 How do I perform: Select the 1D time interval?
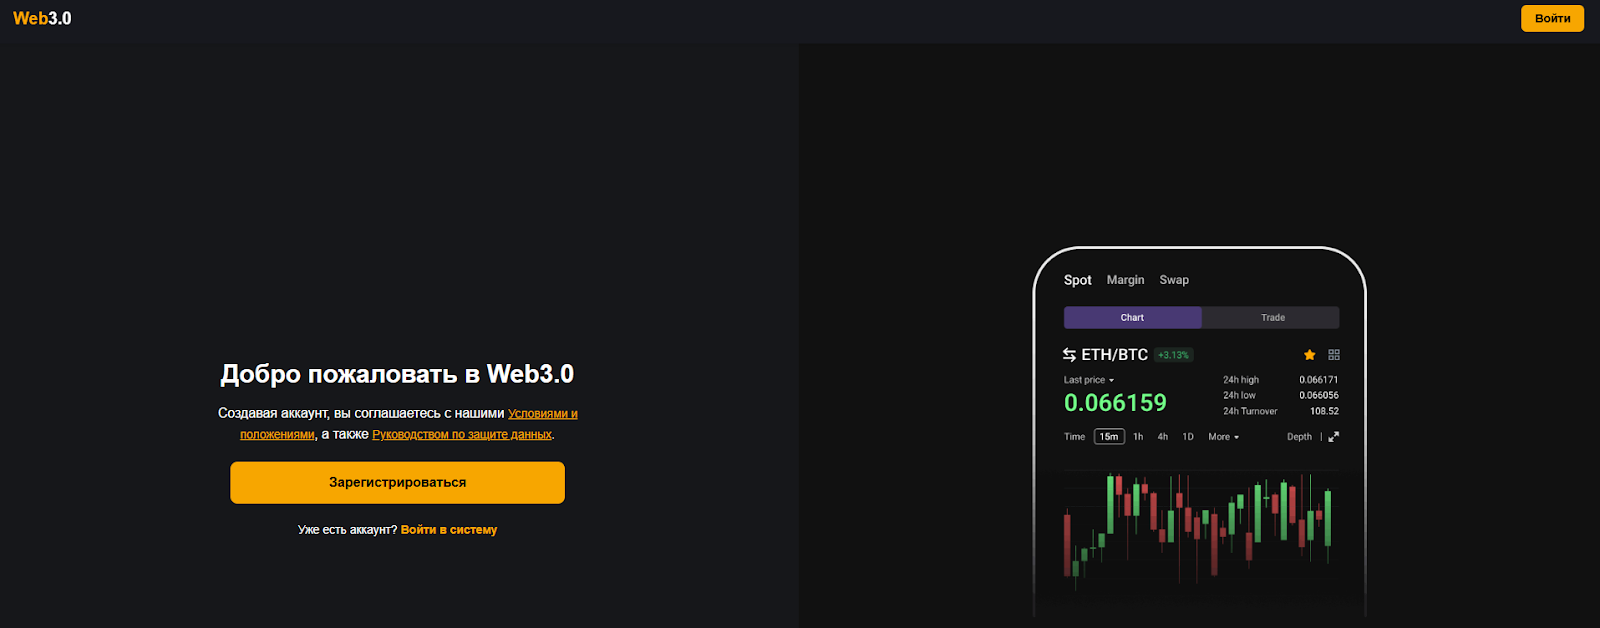coord(1188,437)
